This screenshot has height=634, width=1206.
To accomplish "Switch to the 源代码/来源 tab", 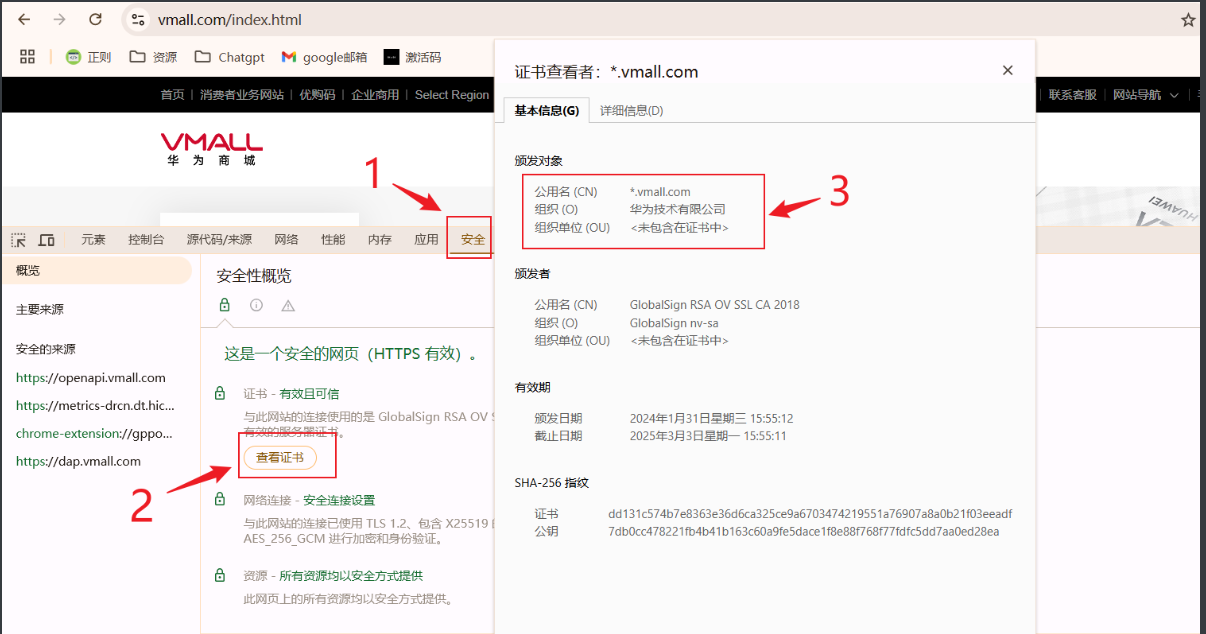I will pyautogui.click(x=219, y=240).
